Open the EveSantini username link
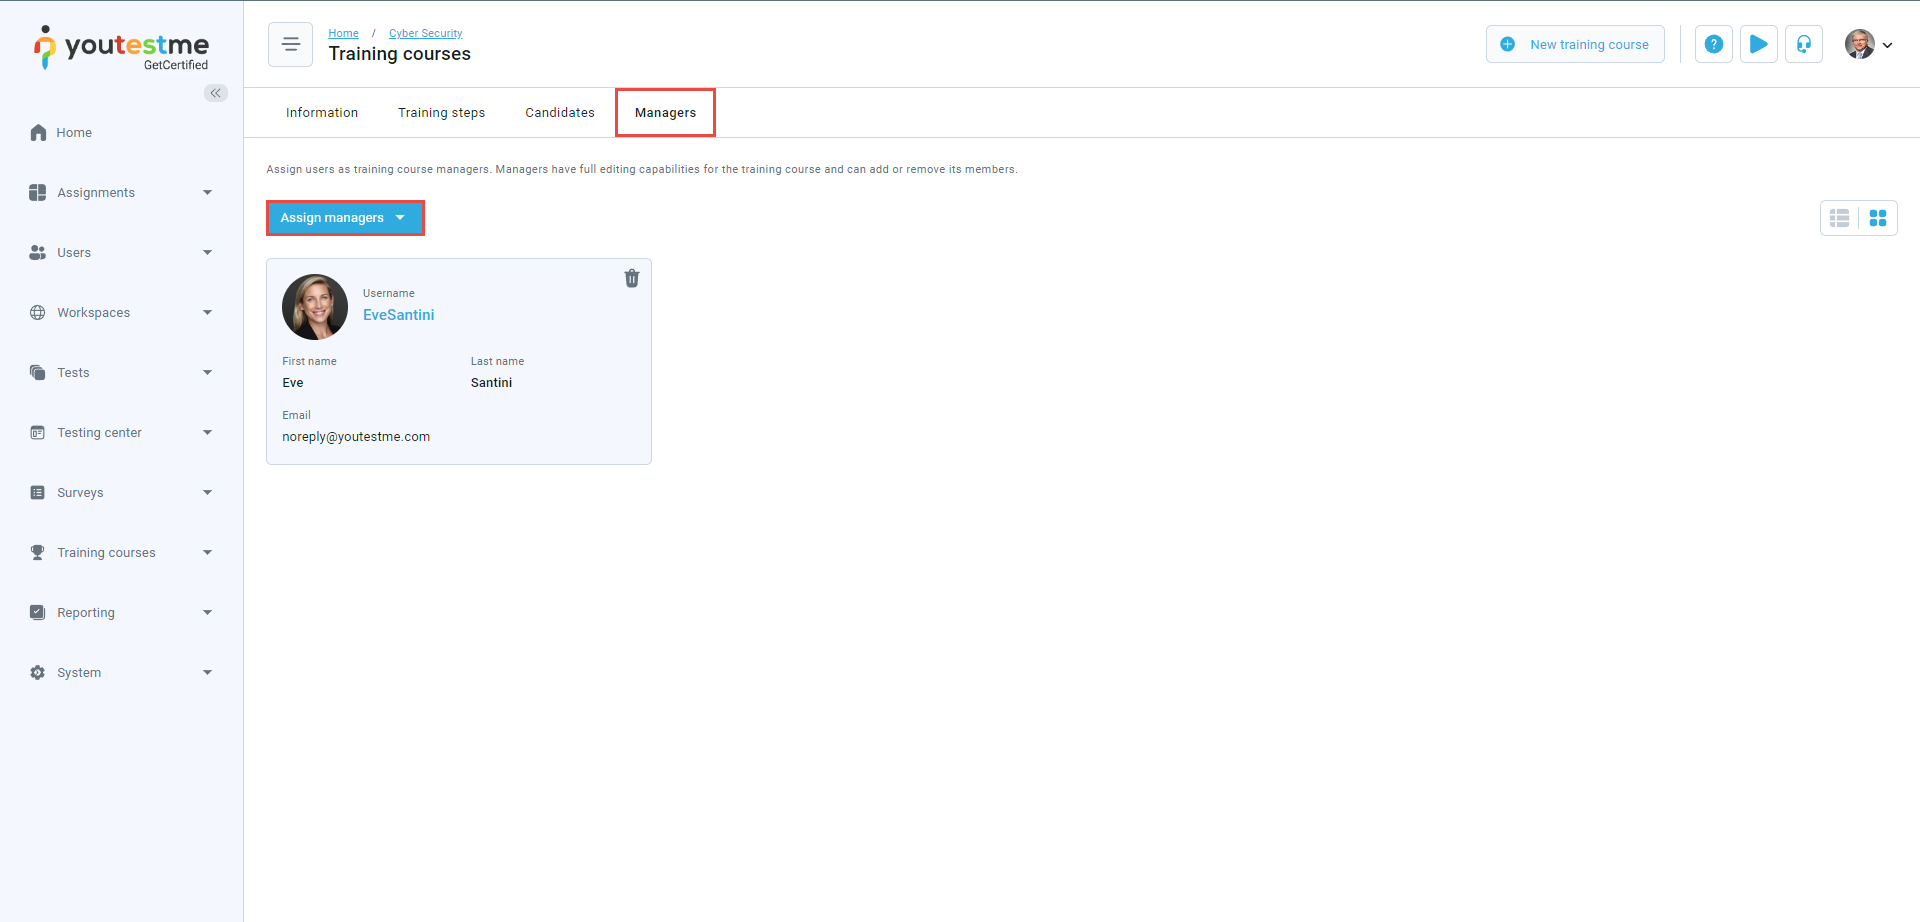1920x922 pixels. coord(399,315)
